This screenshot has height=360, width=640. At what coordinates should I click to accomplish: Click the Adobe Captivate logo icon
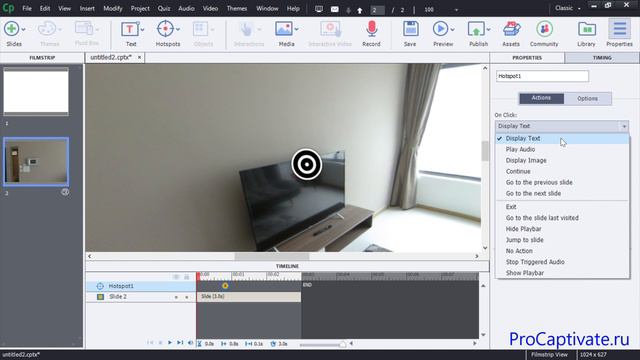pyautogui.click(x=8, y=8)
